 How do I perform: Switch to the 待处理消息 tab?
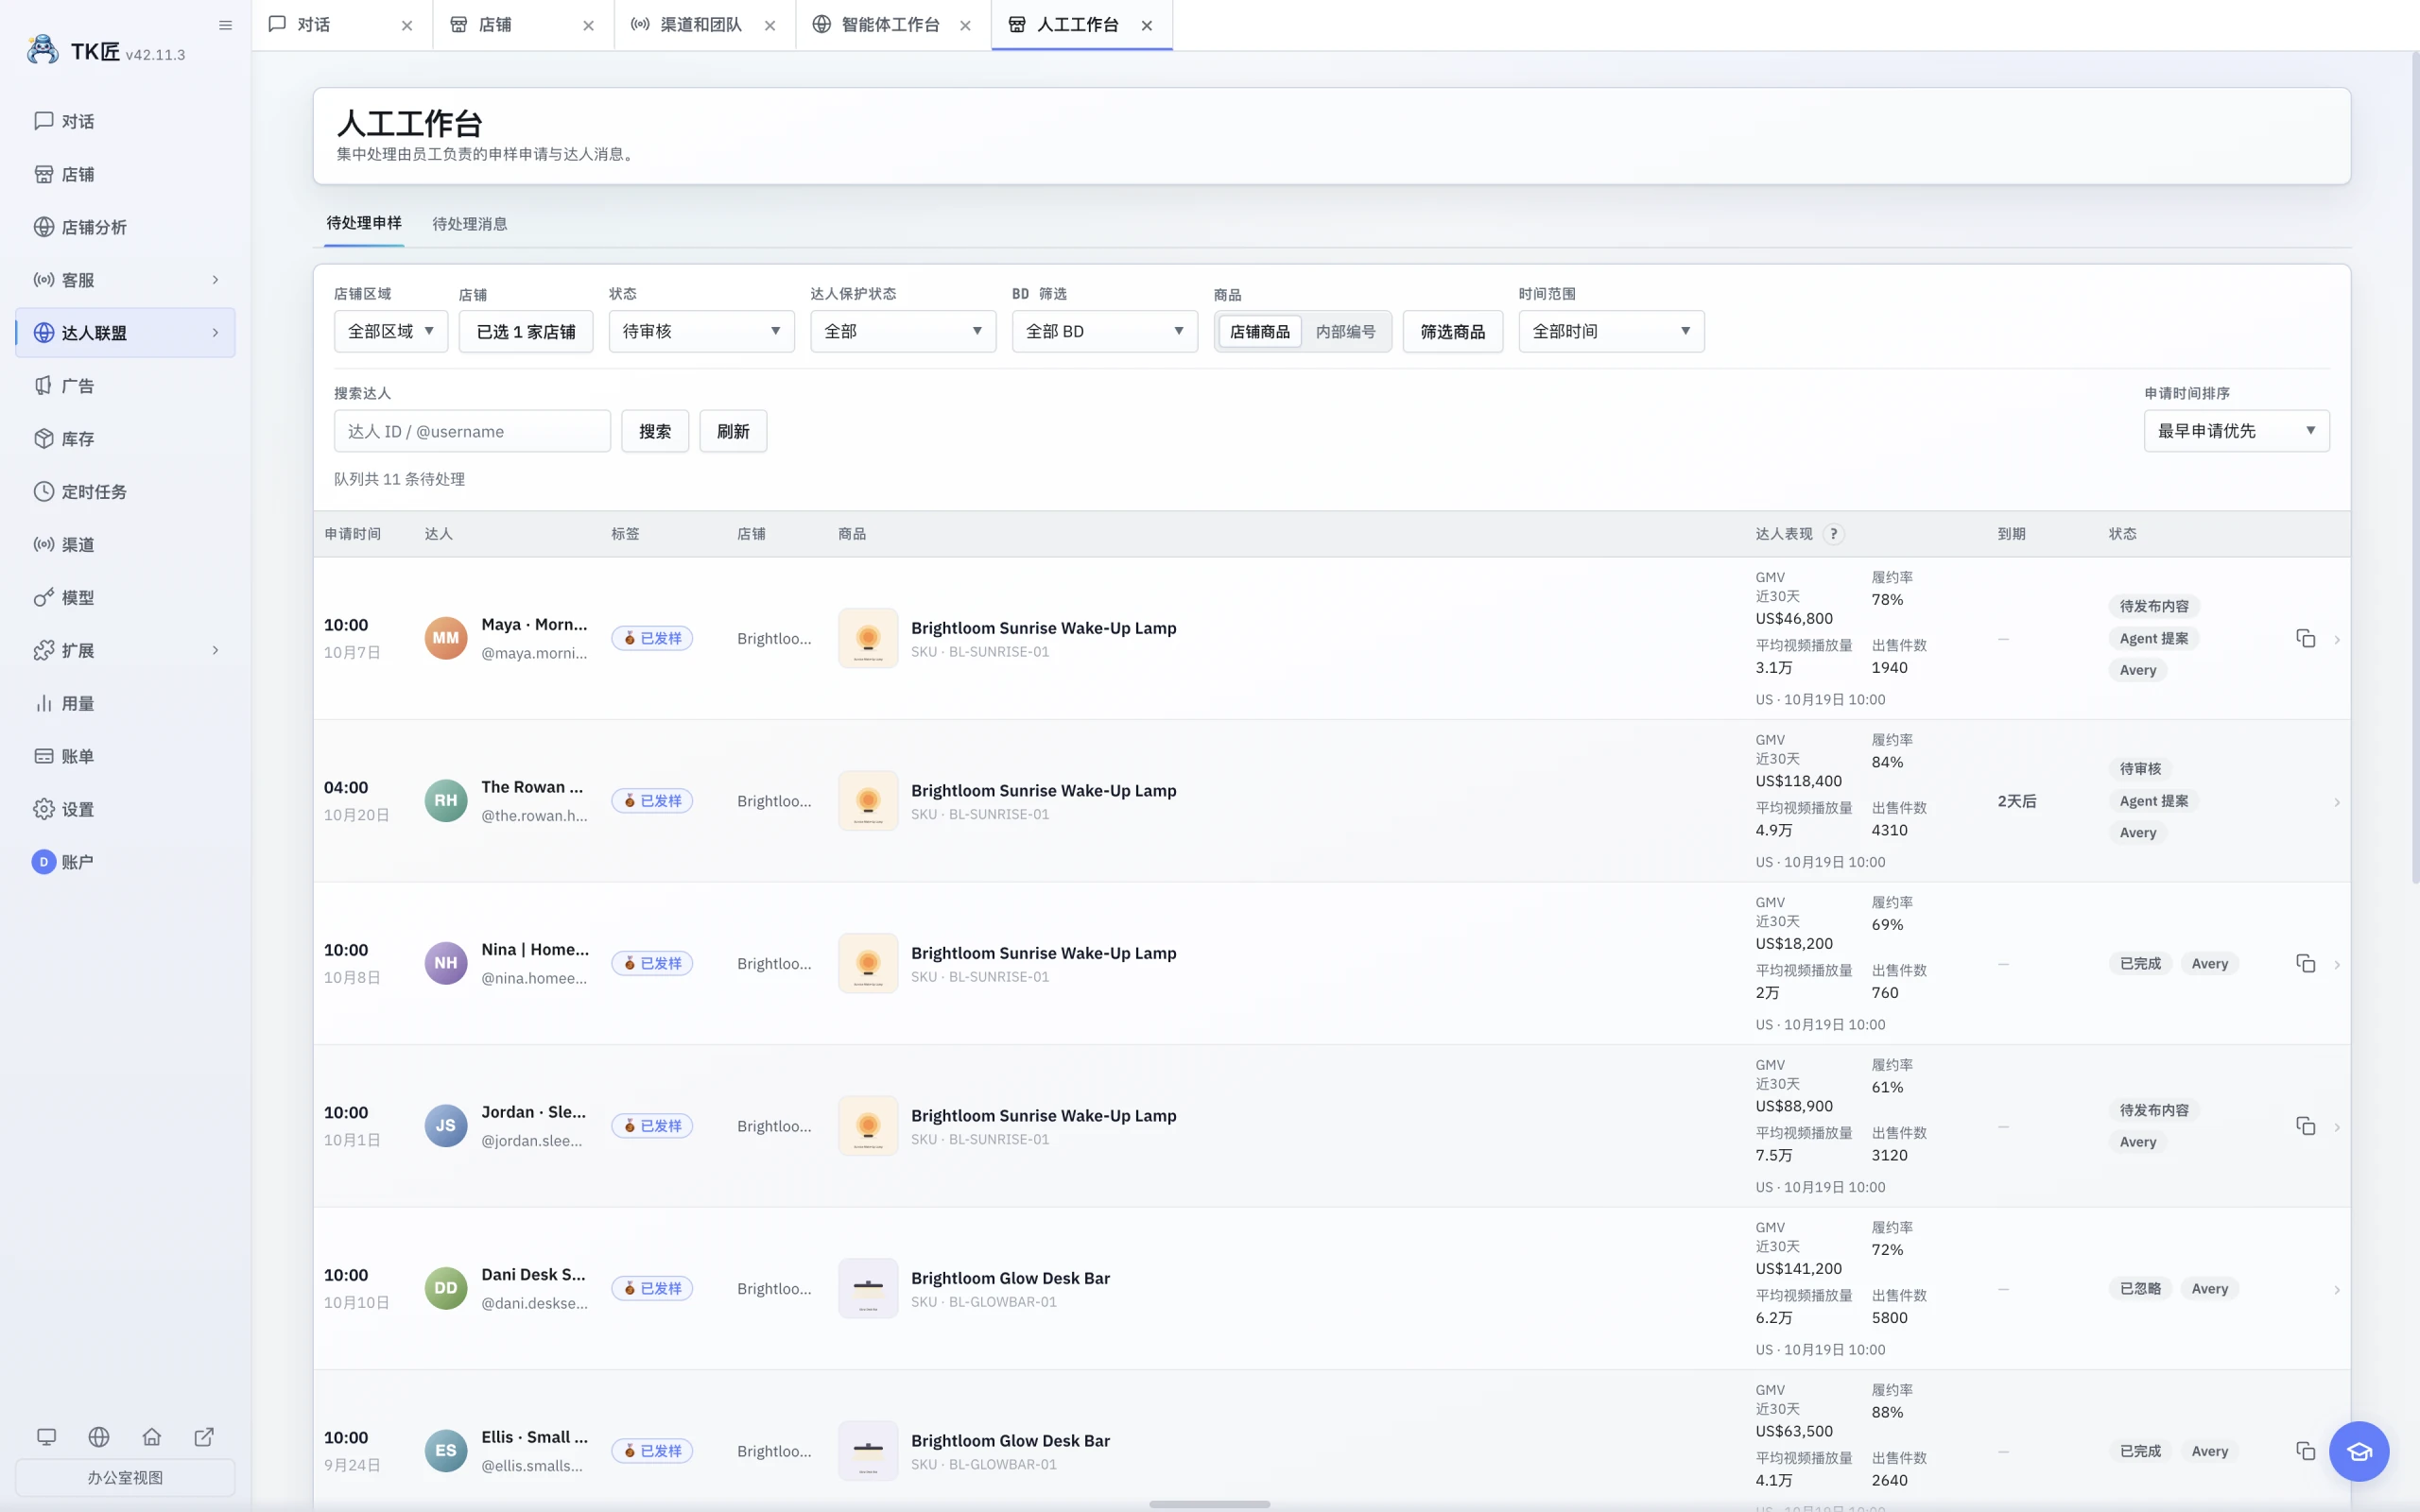click(469, 224)
